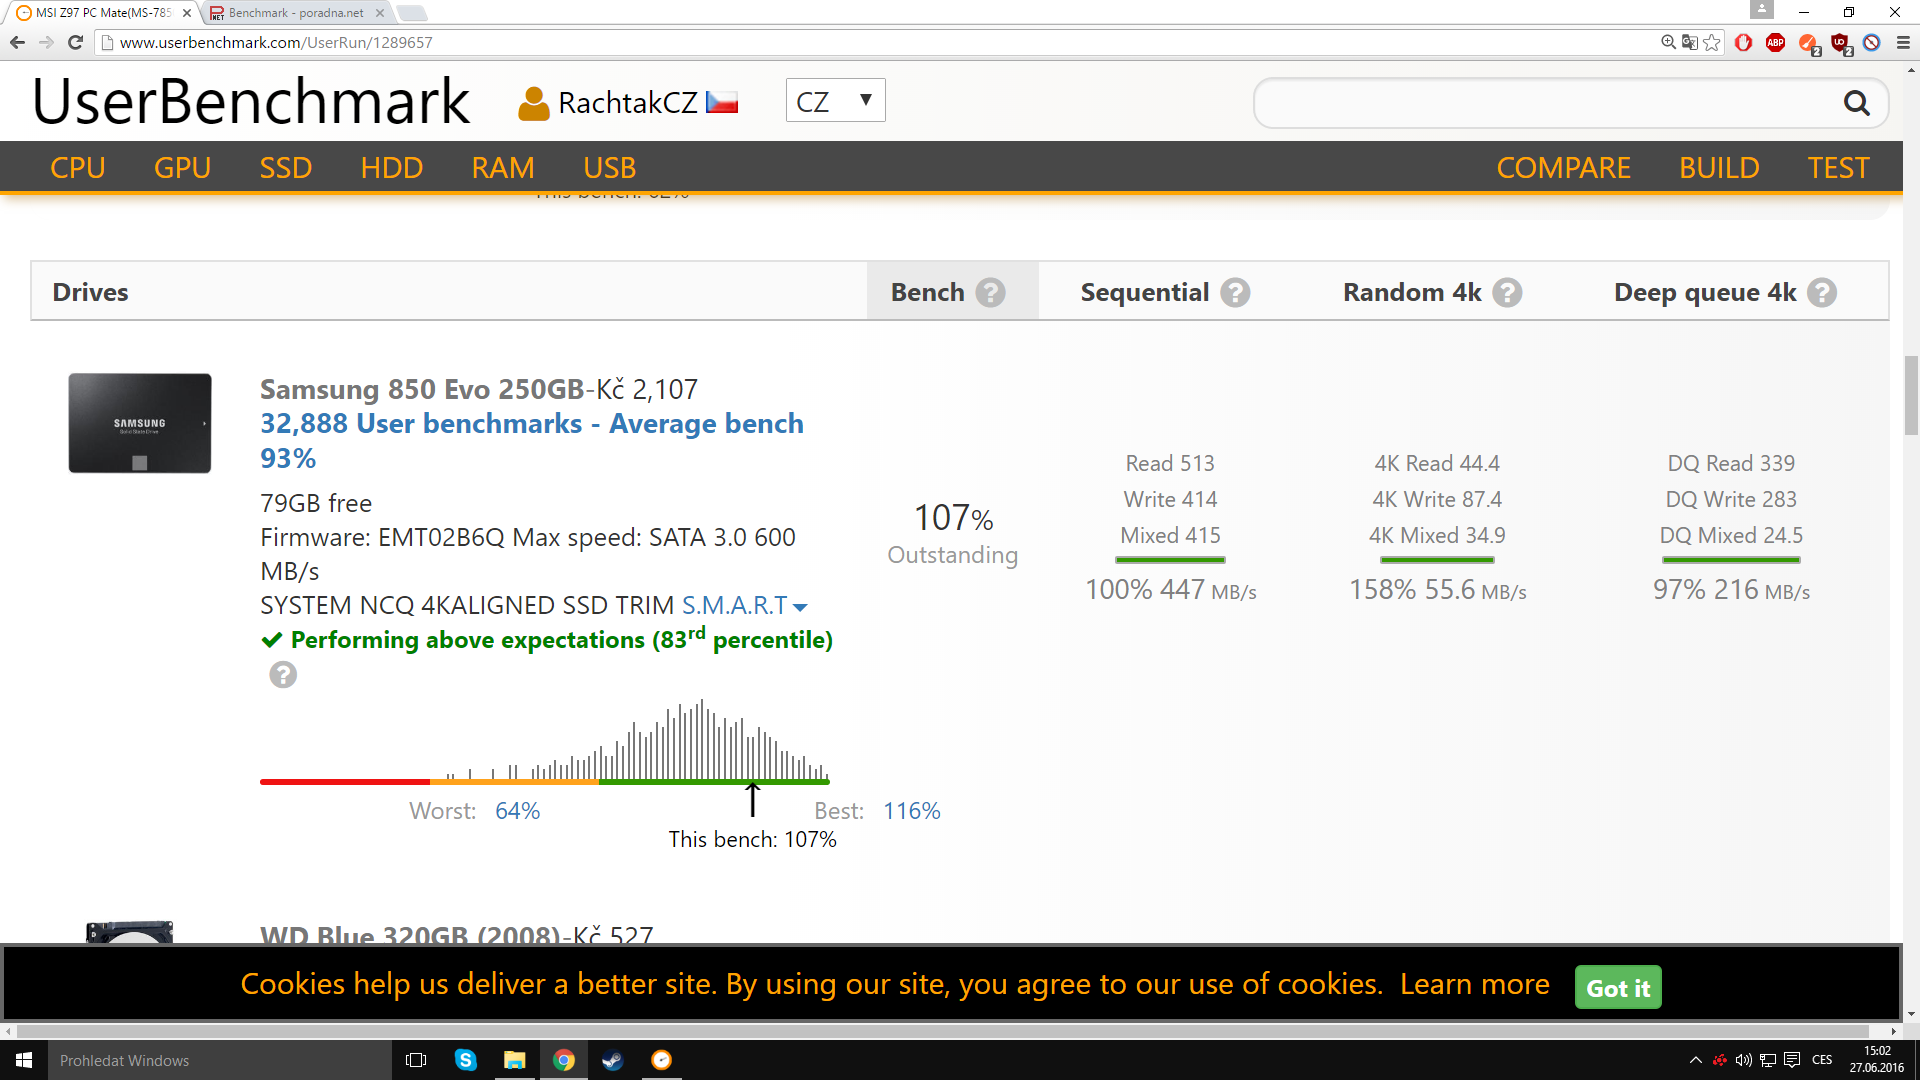Switch to Benchmark - poradna.net tab
Viewport: 1920px width, 1080px height.
click(295, 13)
